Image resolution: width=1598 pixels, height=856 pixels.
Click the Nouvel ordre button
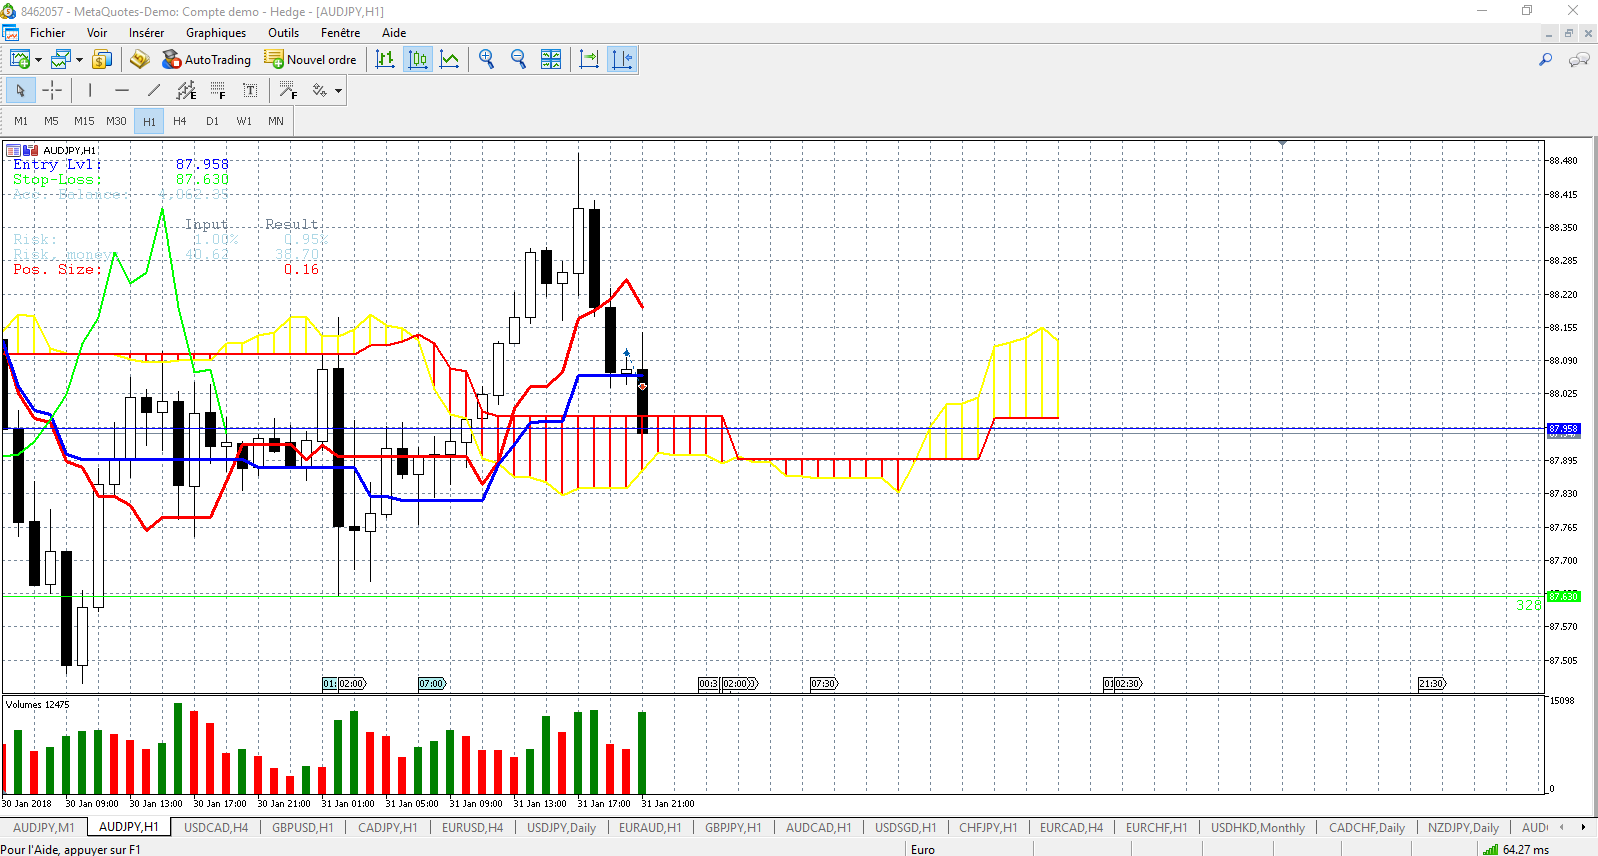[x=310, y=60]
